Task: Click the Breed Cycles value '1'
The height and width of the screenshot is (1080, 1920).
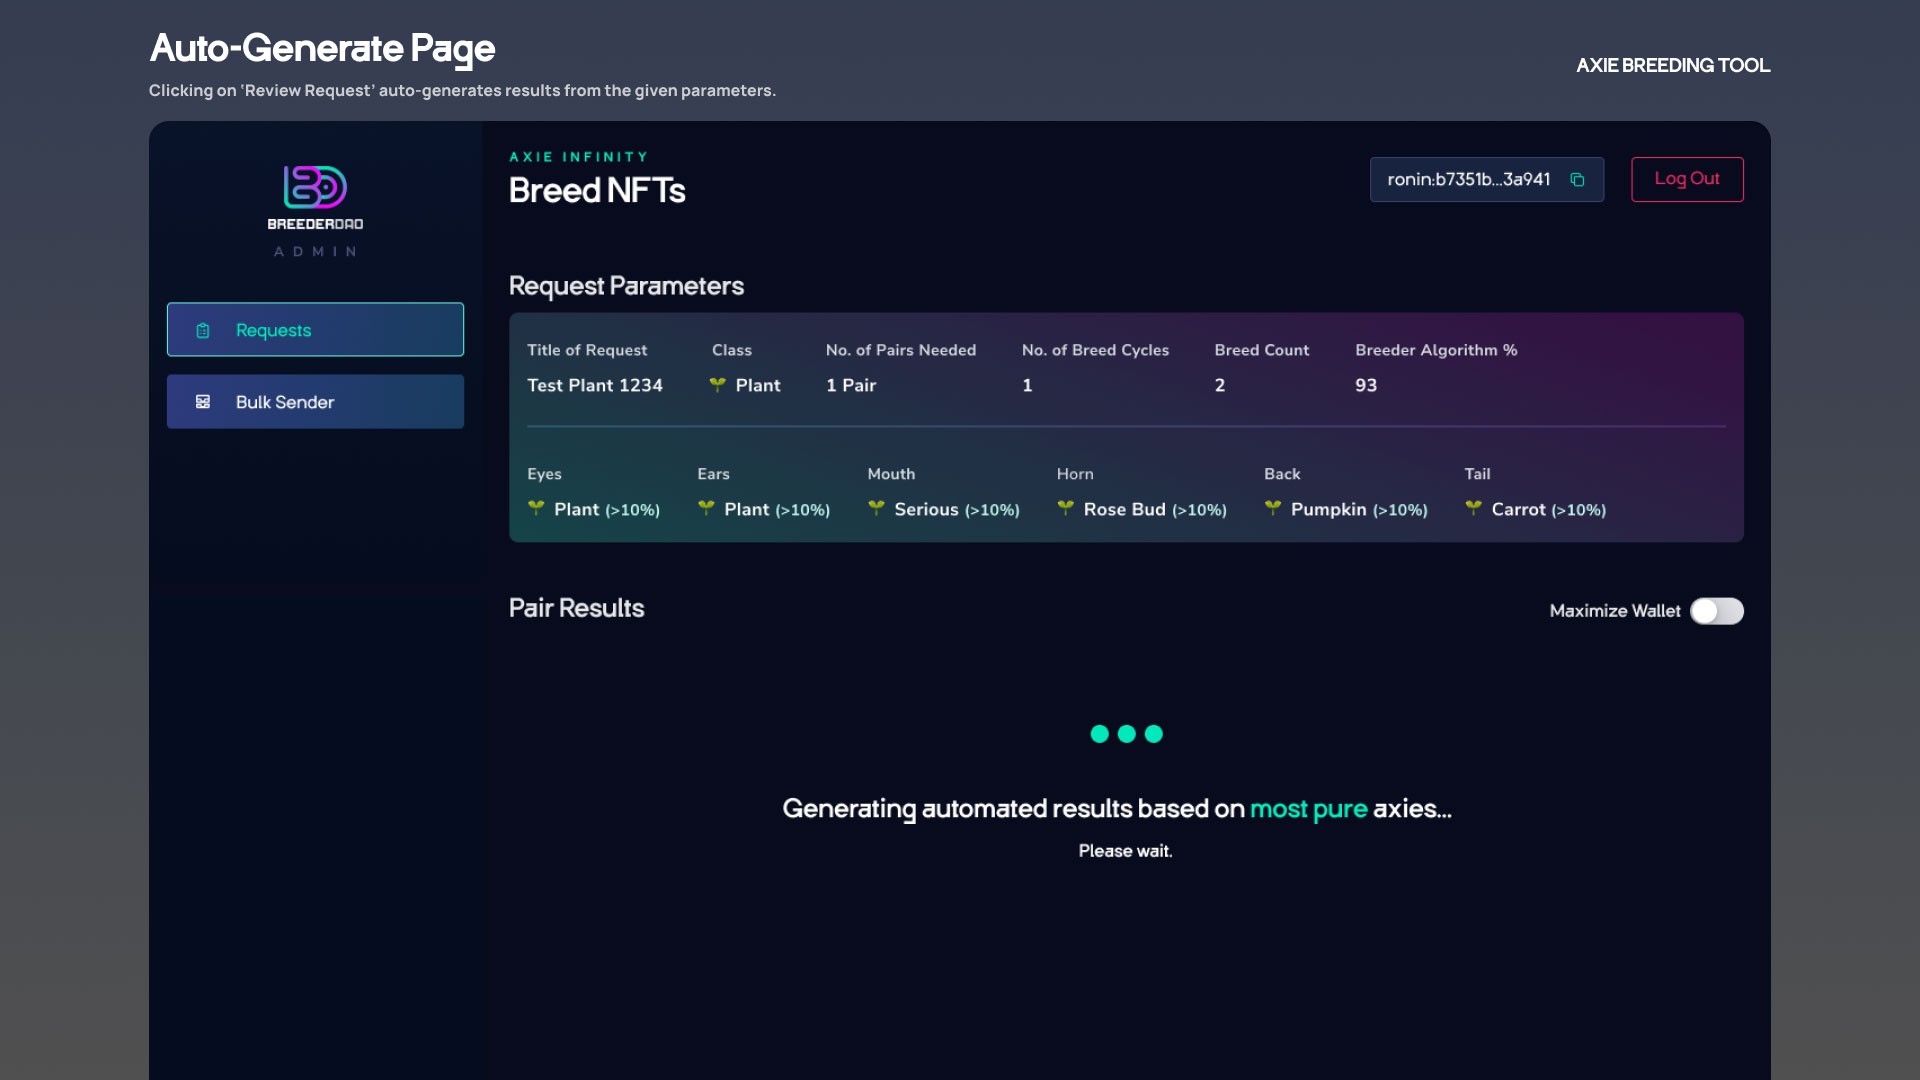Action: click(x=1027, y=385)
